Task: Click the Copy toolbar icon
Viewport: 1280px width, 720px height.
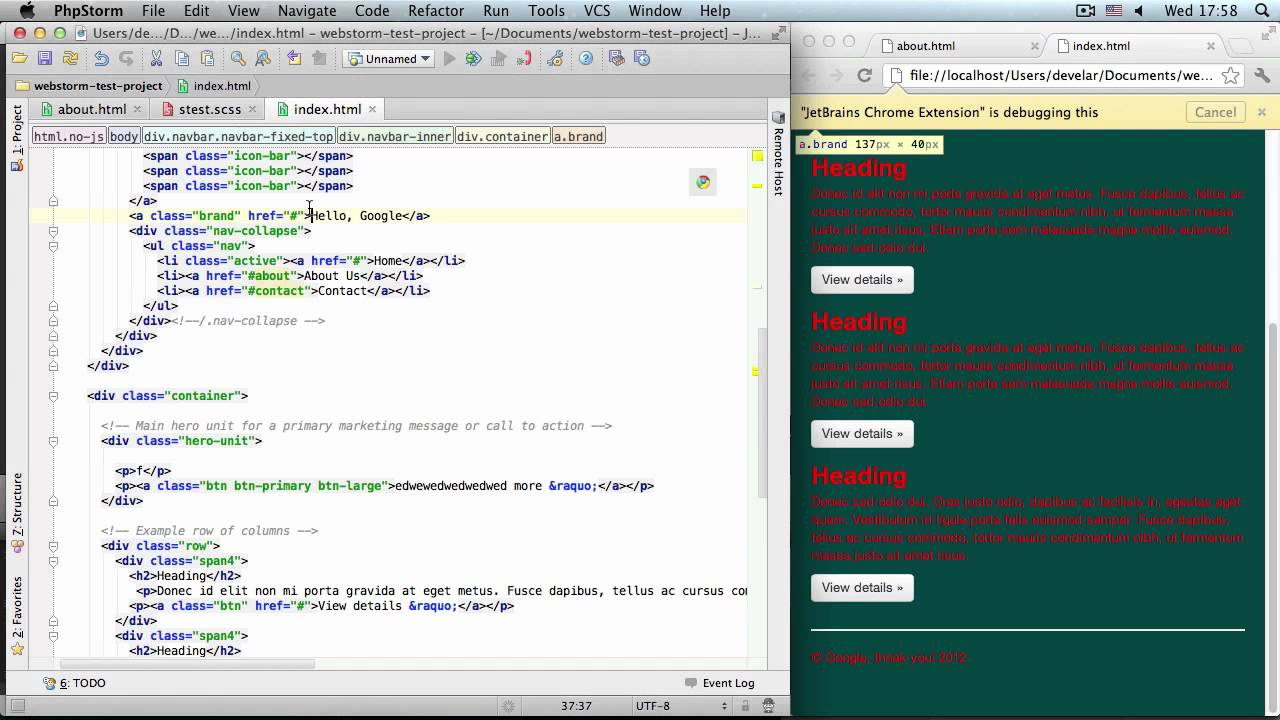Action: click(182, 59)
